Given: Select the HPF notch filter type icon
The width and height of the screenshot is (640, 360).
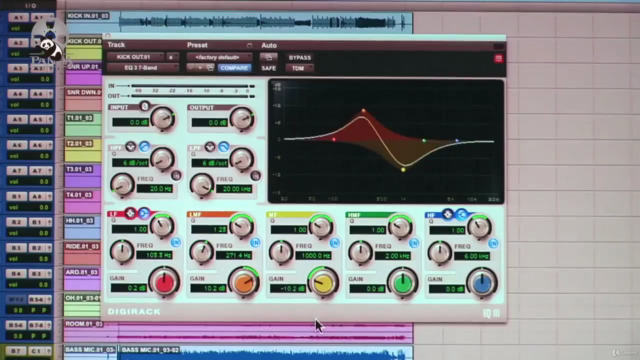Looking at the screenshot, I should point(131,146).
